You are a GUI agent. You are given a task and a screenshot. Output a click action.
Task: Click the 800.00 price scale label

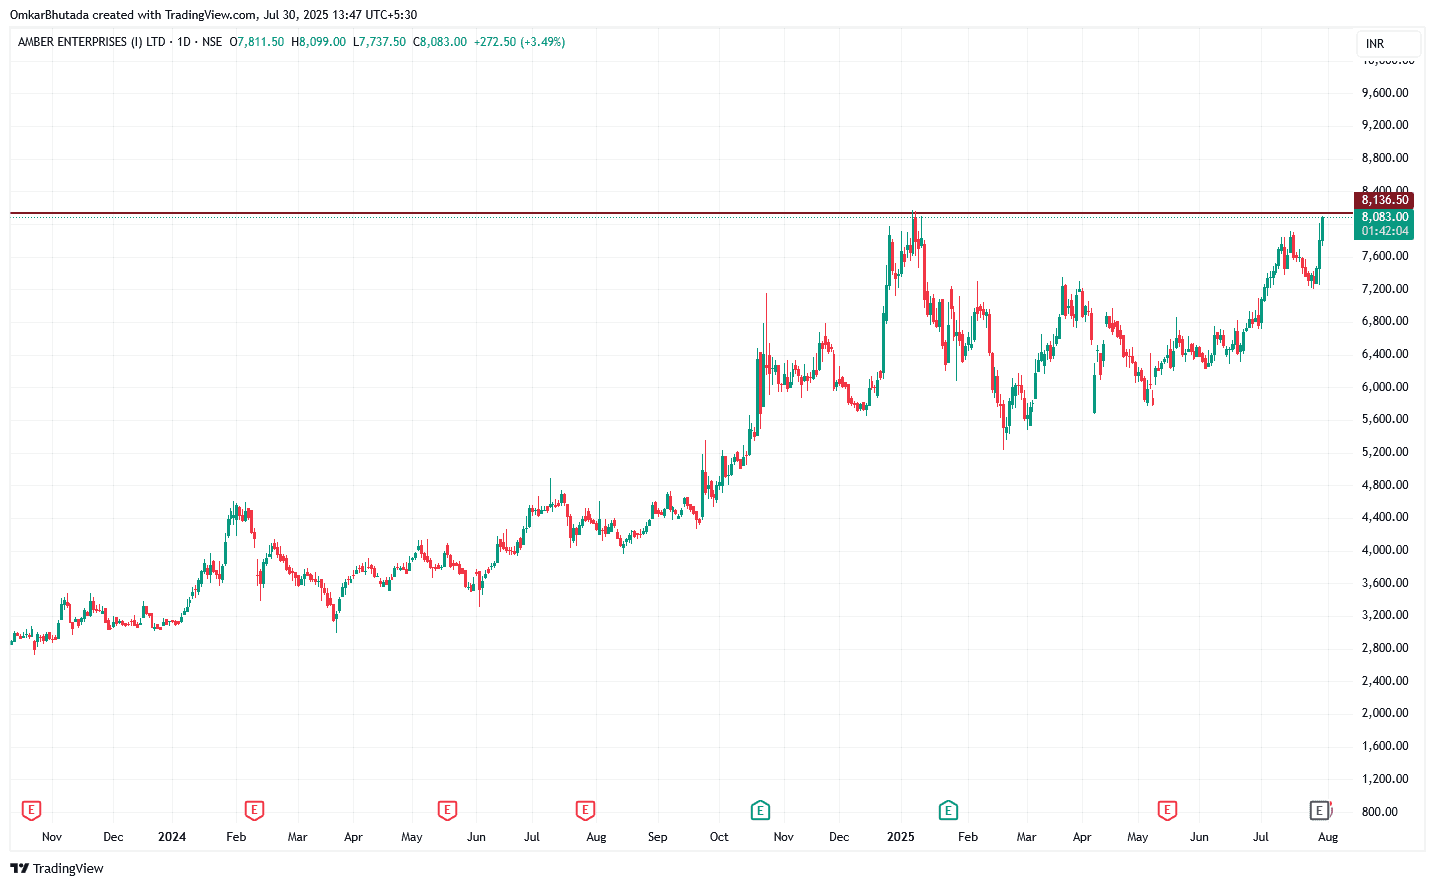point(1380,812)
